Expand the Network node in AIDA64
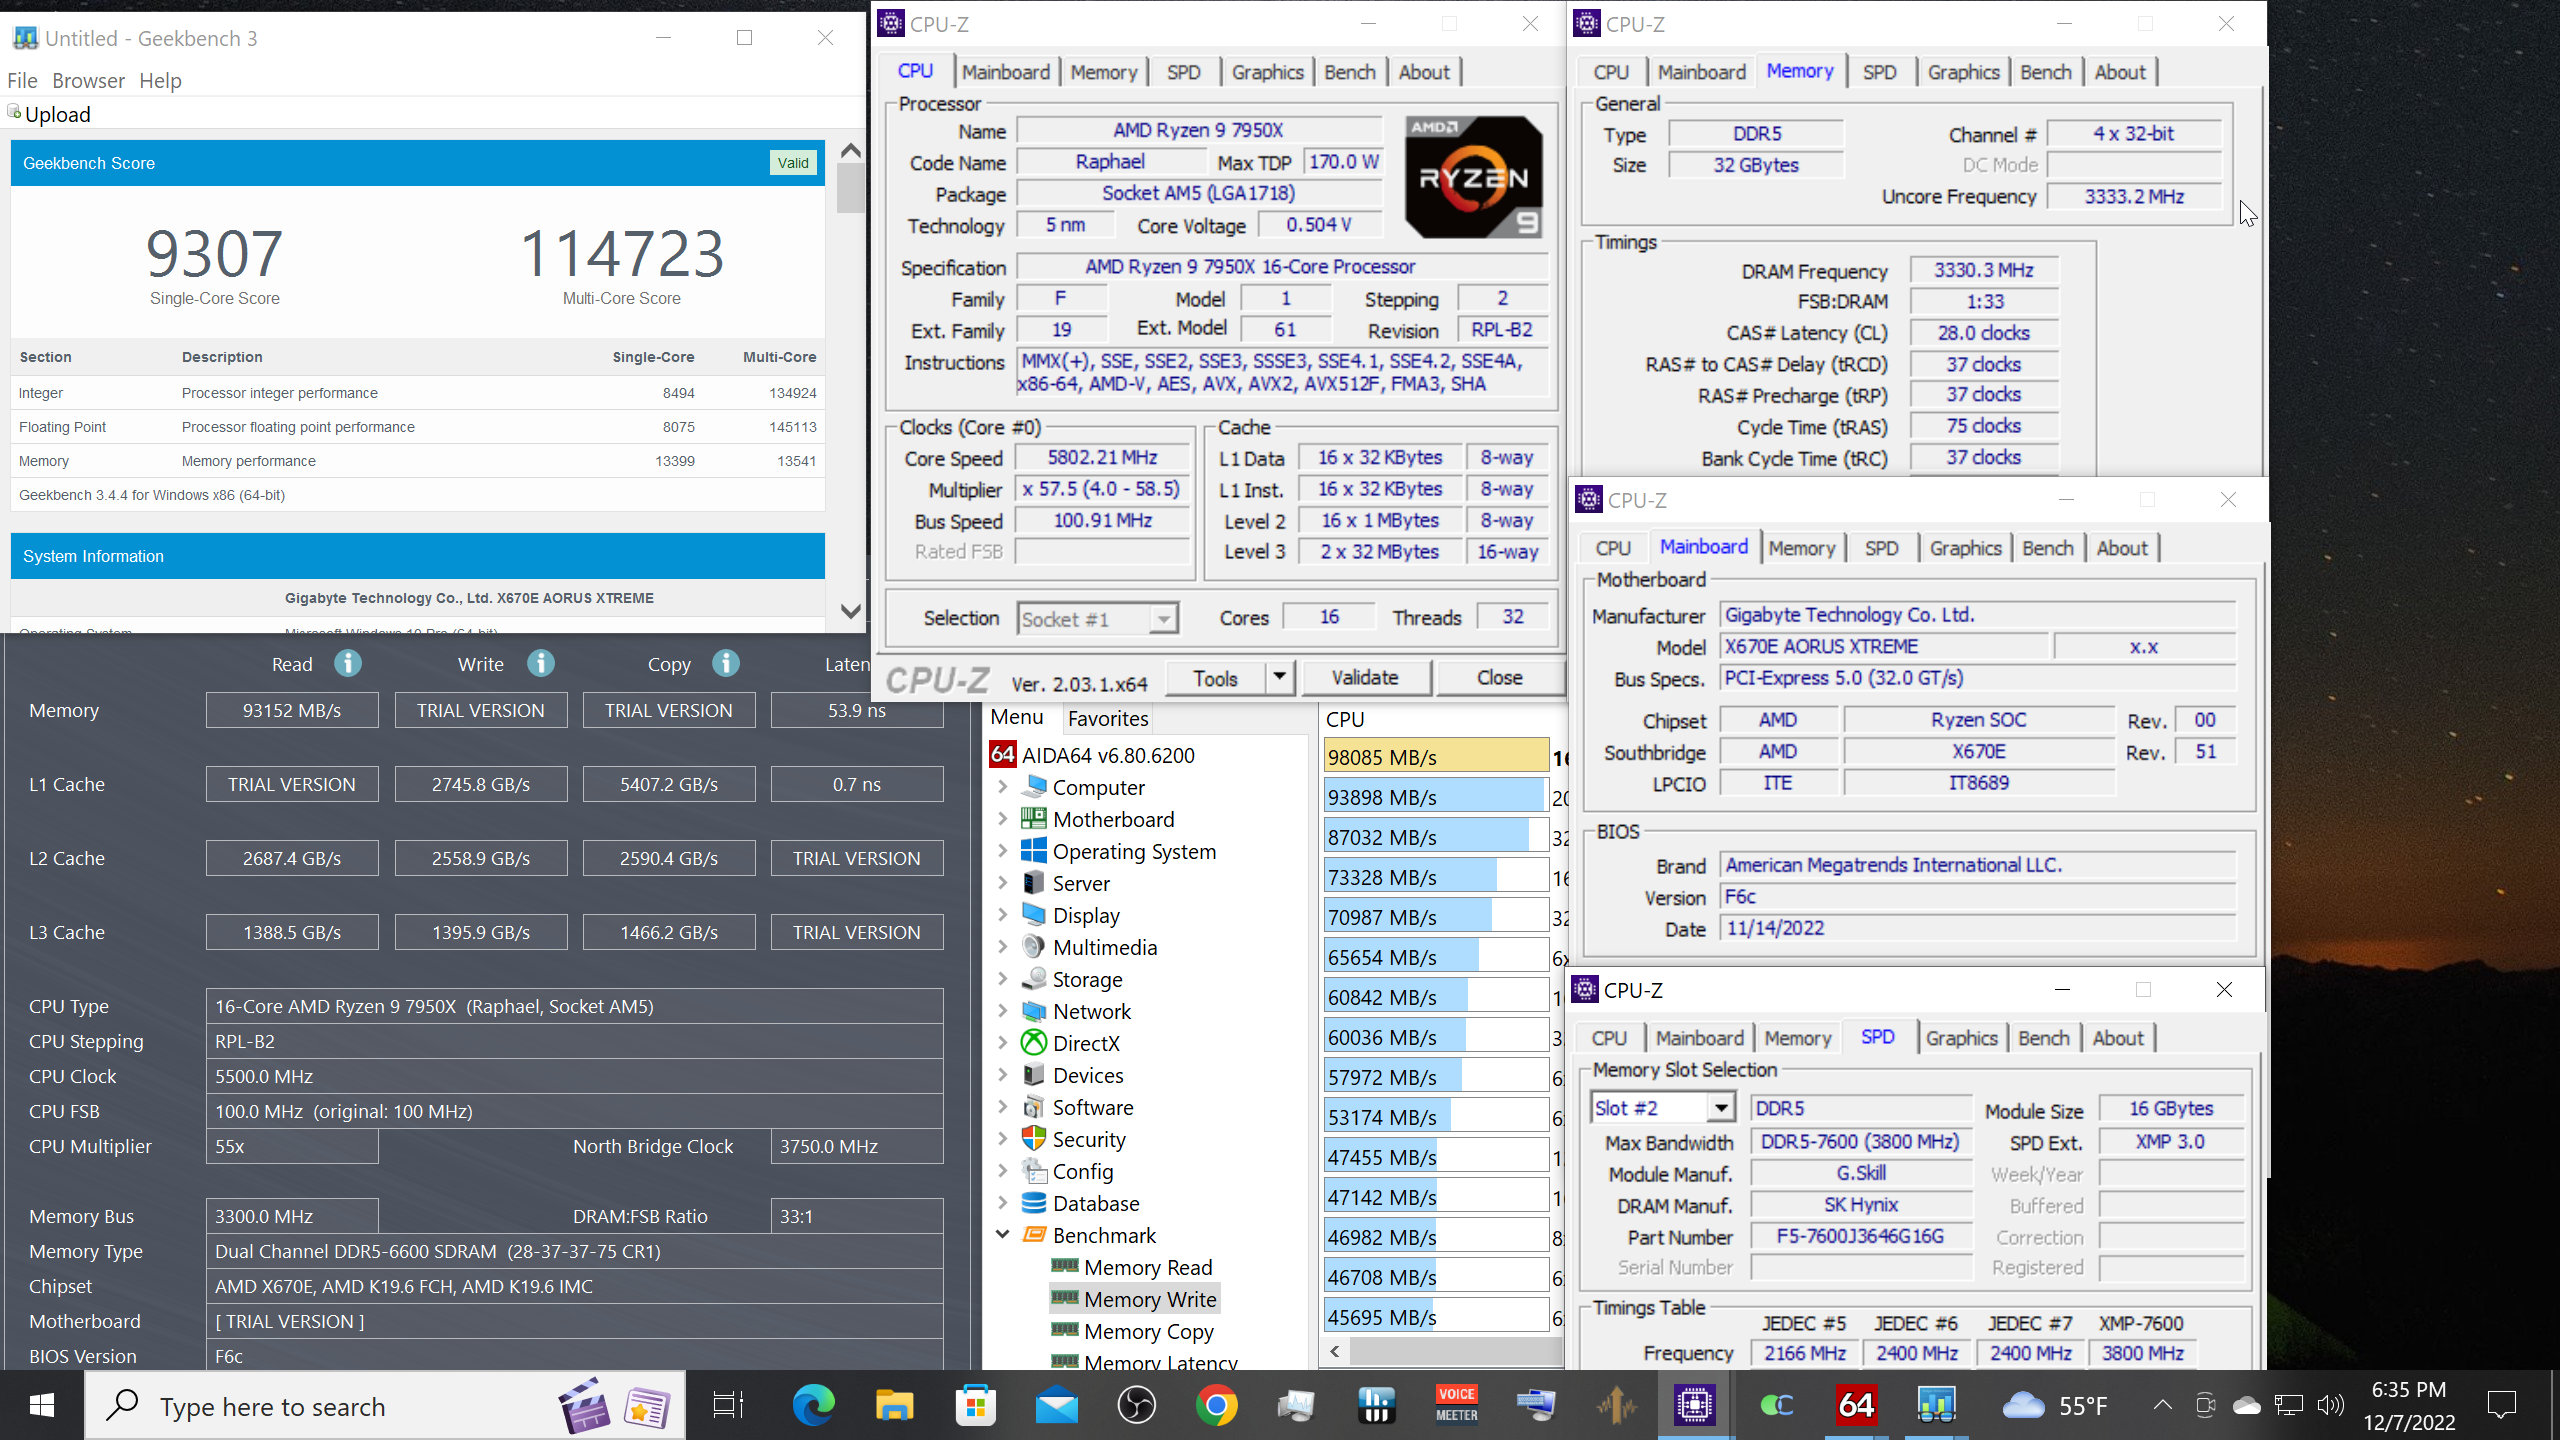2560x1440 pixels. point(1003,1011)
